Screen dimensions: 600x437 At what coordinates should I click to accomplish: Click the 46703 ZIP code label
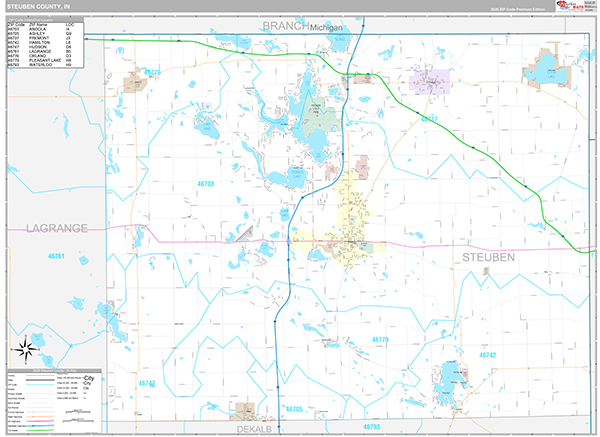point(205,184)
